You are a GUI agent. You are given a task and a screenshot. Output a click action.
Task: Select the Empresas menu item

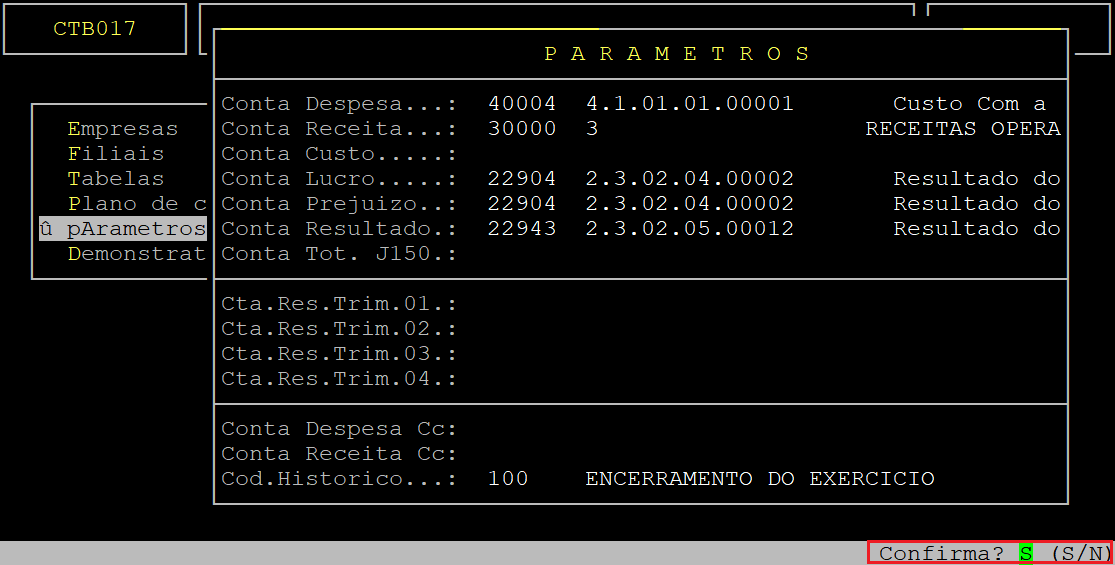(122, 129)
